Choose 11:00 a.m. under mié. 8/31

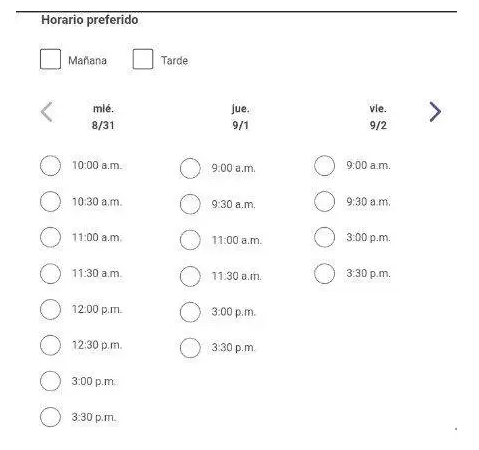pyautogui.click(x=50, y=237)
